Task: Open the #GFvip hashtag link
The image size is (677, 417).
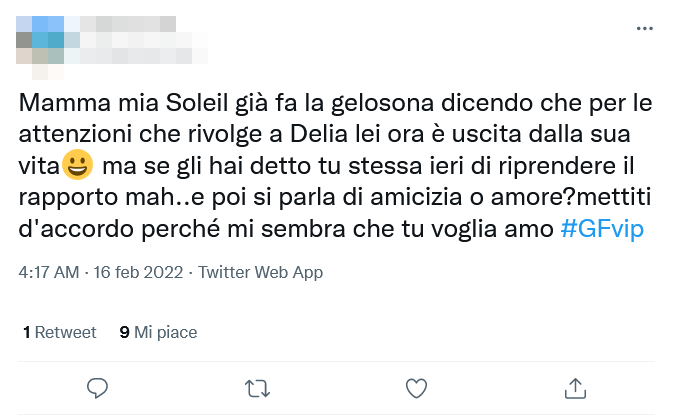Action: click(602, 228)
